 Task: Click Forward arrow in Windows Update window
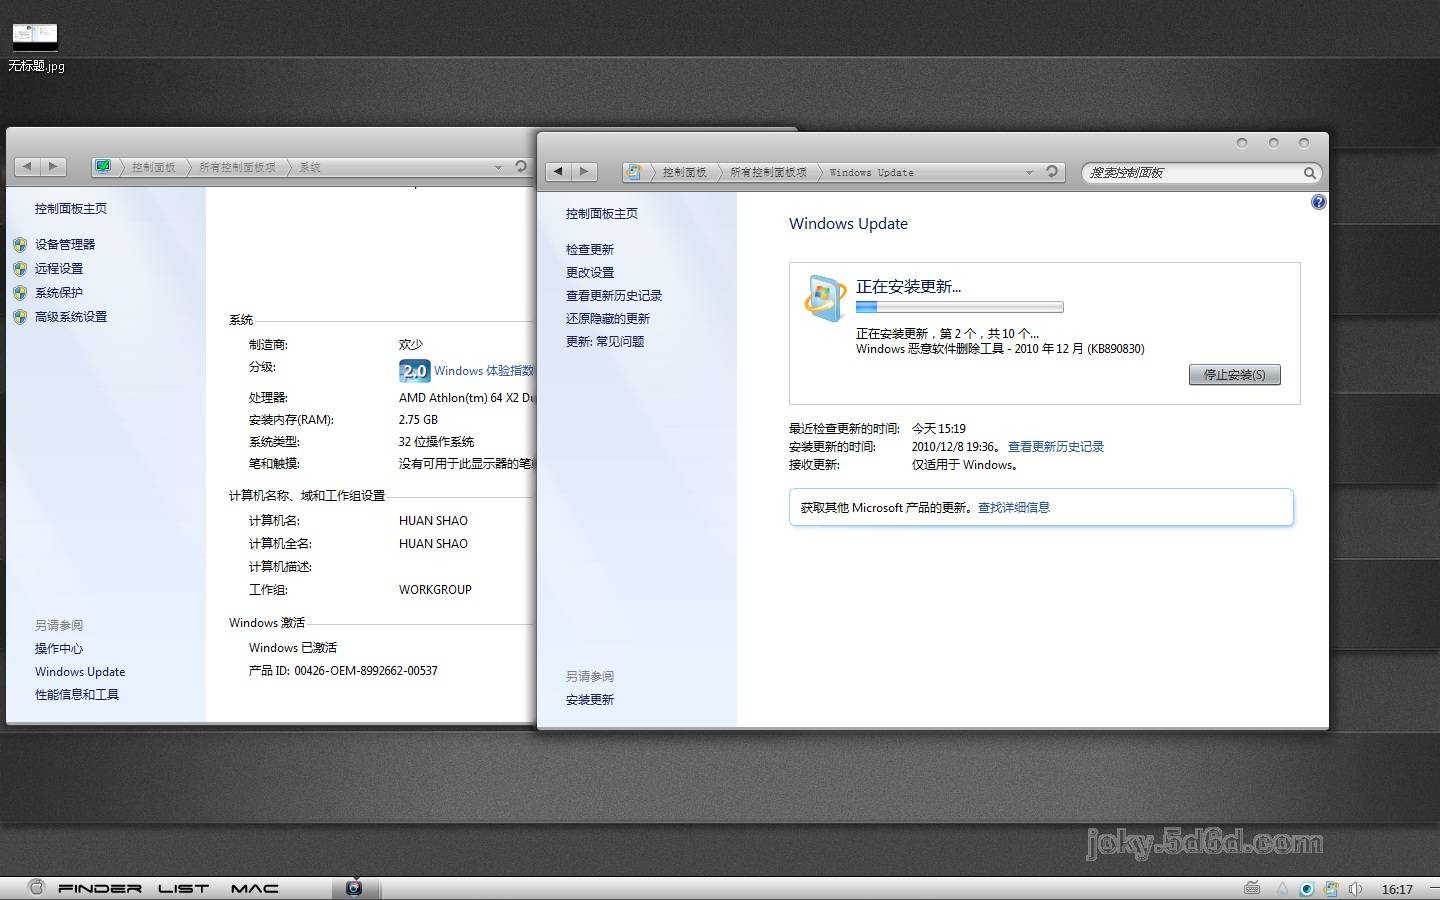point(584,172)
